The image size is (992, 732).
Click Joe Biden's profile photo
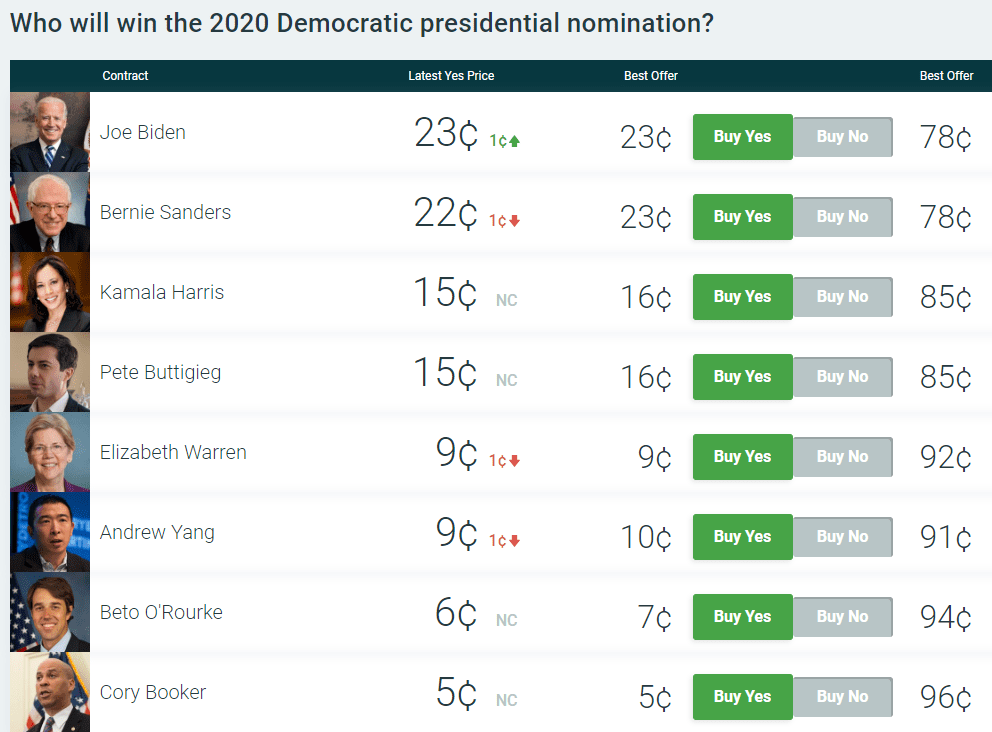pyautogui.click(x=50, y=133)
